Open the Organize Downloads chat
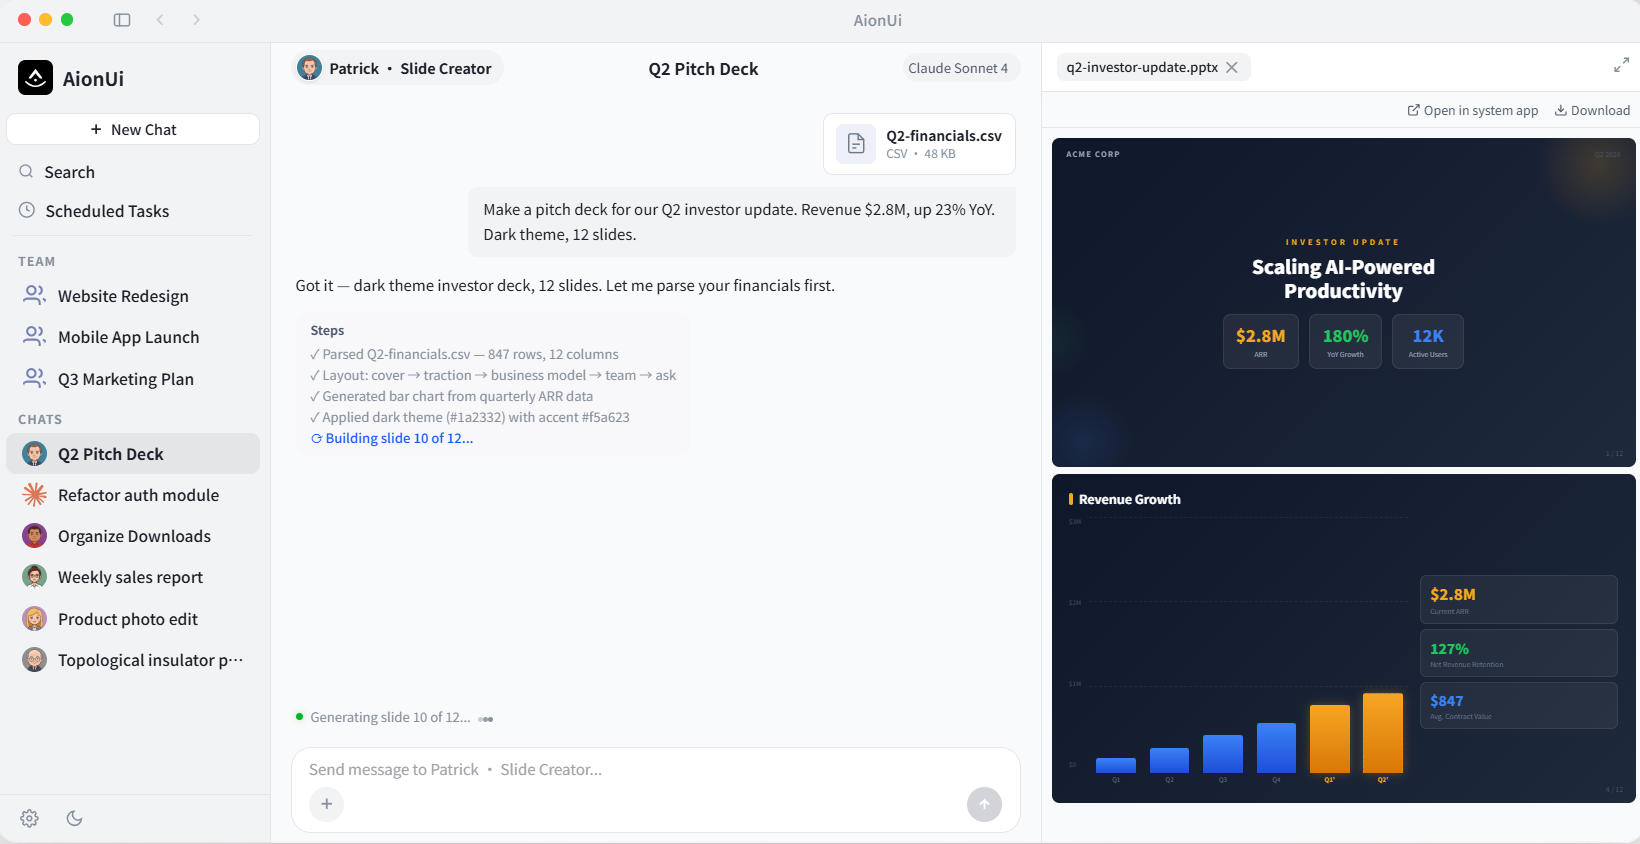1640x844 pixels. (133, 536)
